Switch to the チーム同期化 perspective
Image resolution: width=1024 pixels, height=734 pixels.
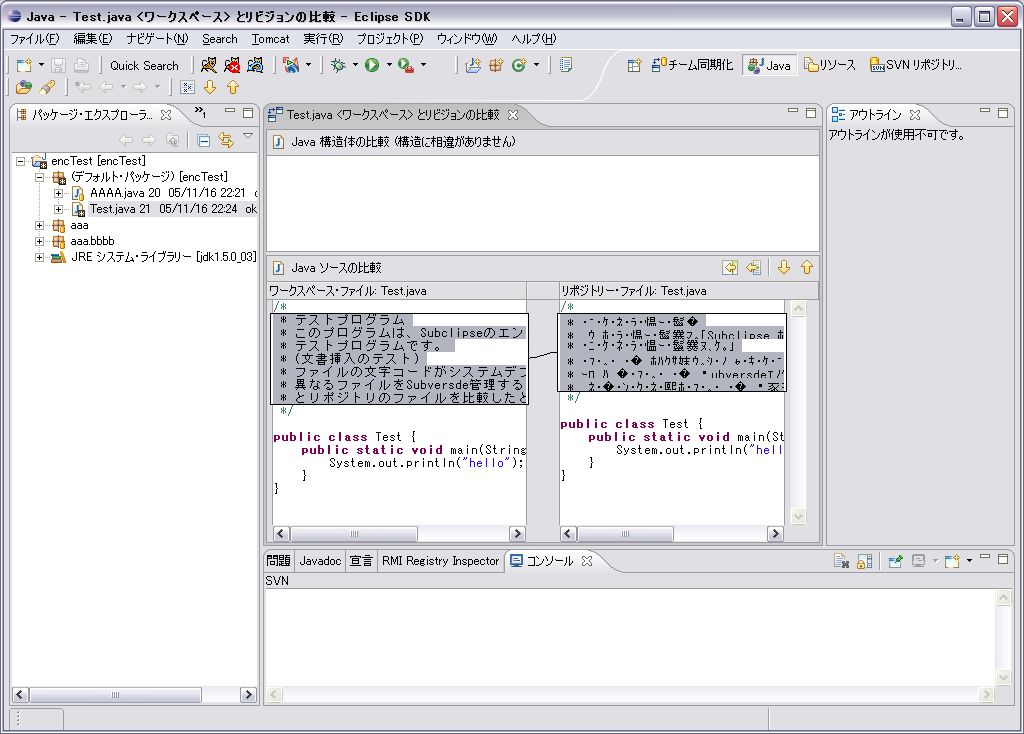click(x=692, y=65)
